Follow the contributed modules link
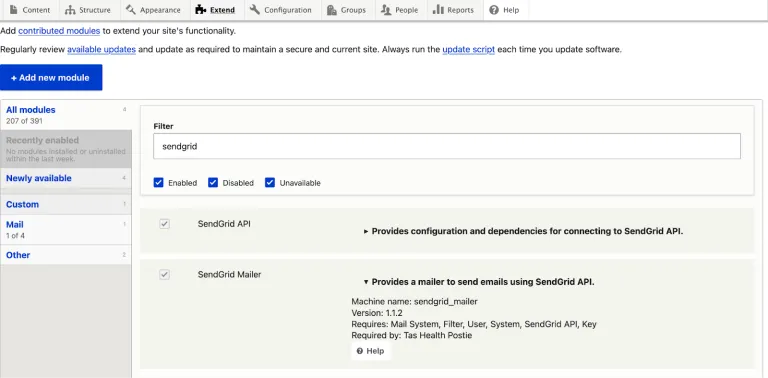This screenshot has height=378, width=768. 59,31
